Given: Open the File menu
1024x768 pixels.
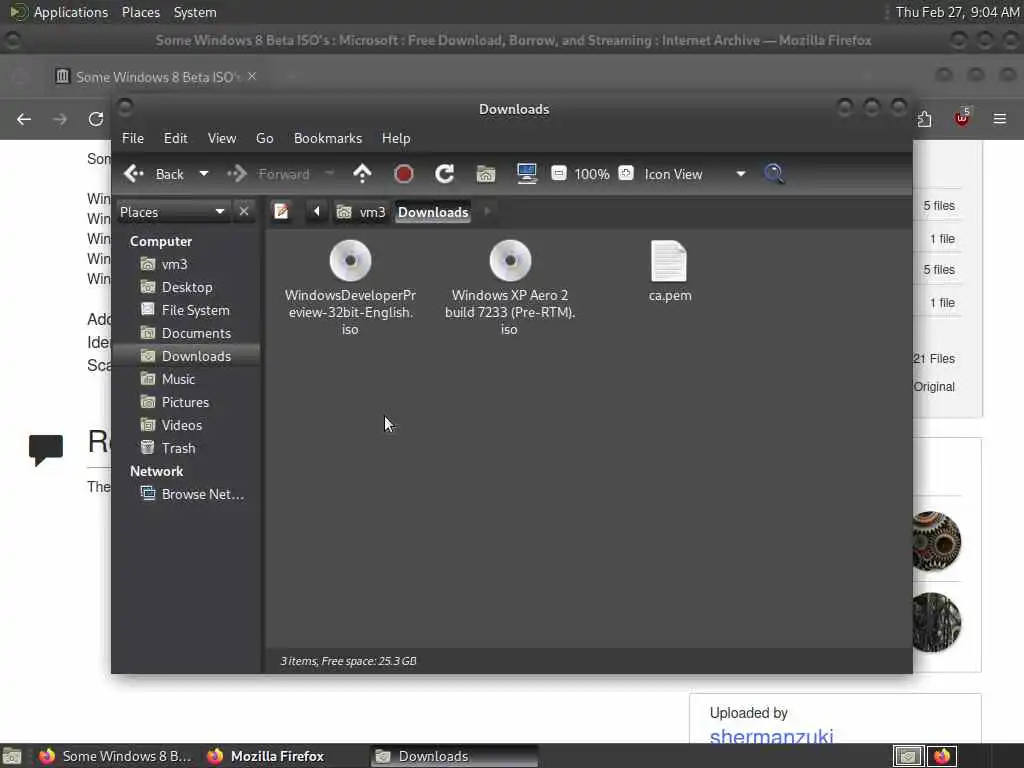Looking at the screenshot, I should [133, 138].
